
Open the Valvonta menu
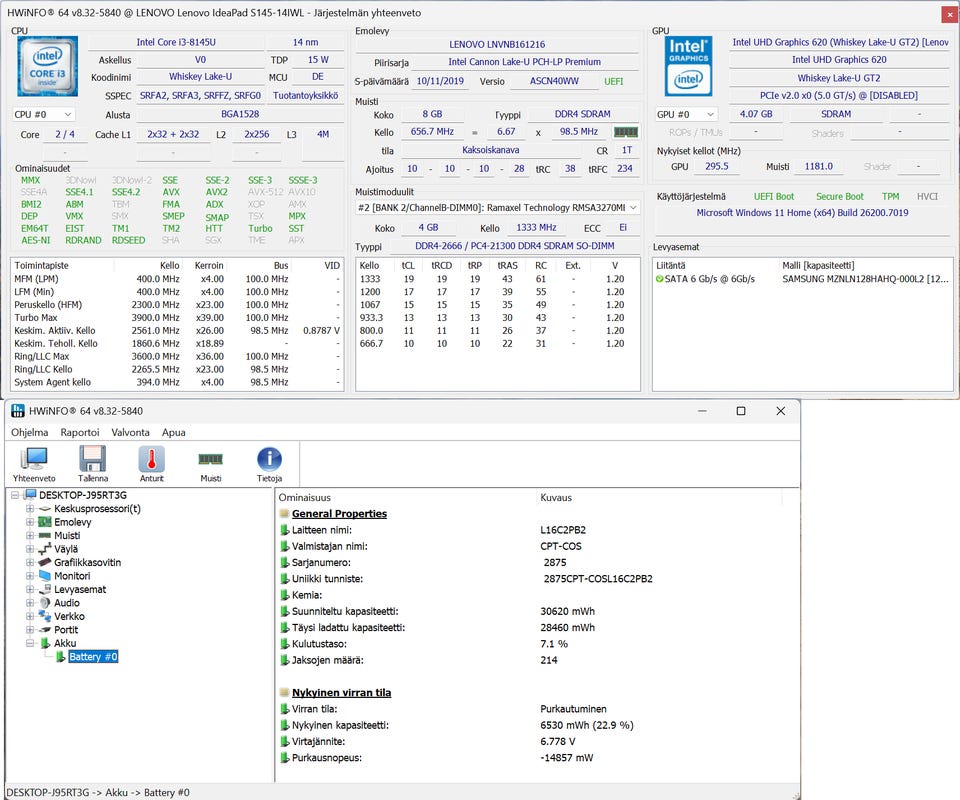click(x=130, y=433)
